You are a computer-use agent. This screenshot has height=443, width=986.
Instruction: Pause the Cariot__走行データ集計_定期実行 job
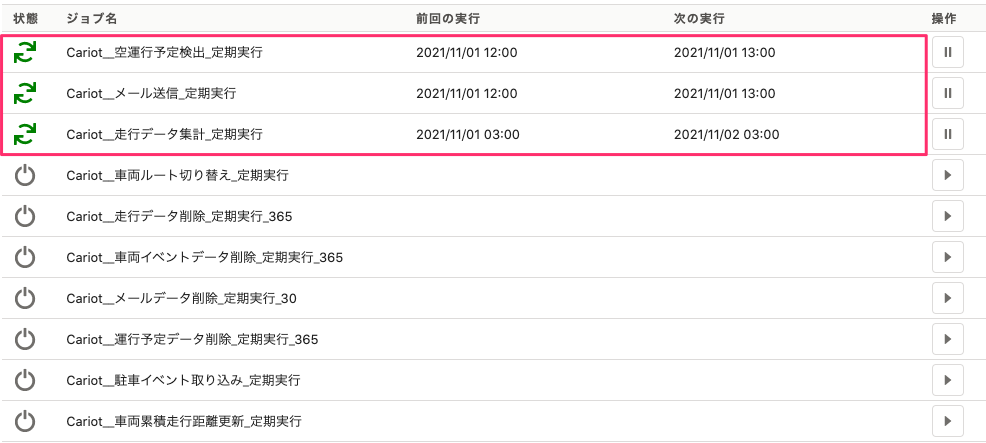[x=948, y=134]
